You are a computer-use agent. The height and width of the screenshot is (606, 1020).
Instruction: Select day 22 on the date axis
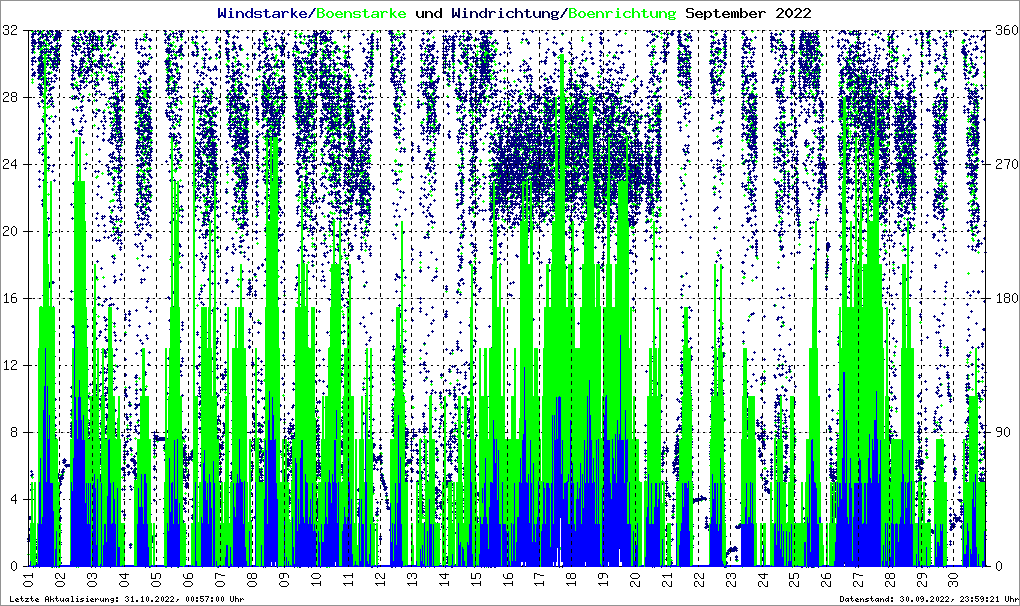698,579
